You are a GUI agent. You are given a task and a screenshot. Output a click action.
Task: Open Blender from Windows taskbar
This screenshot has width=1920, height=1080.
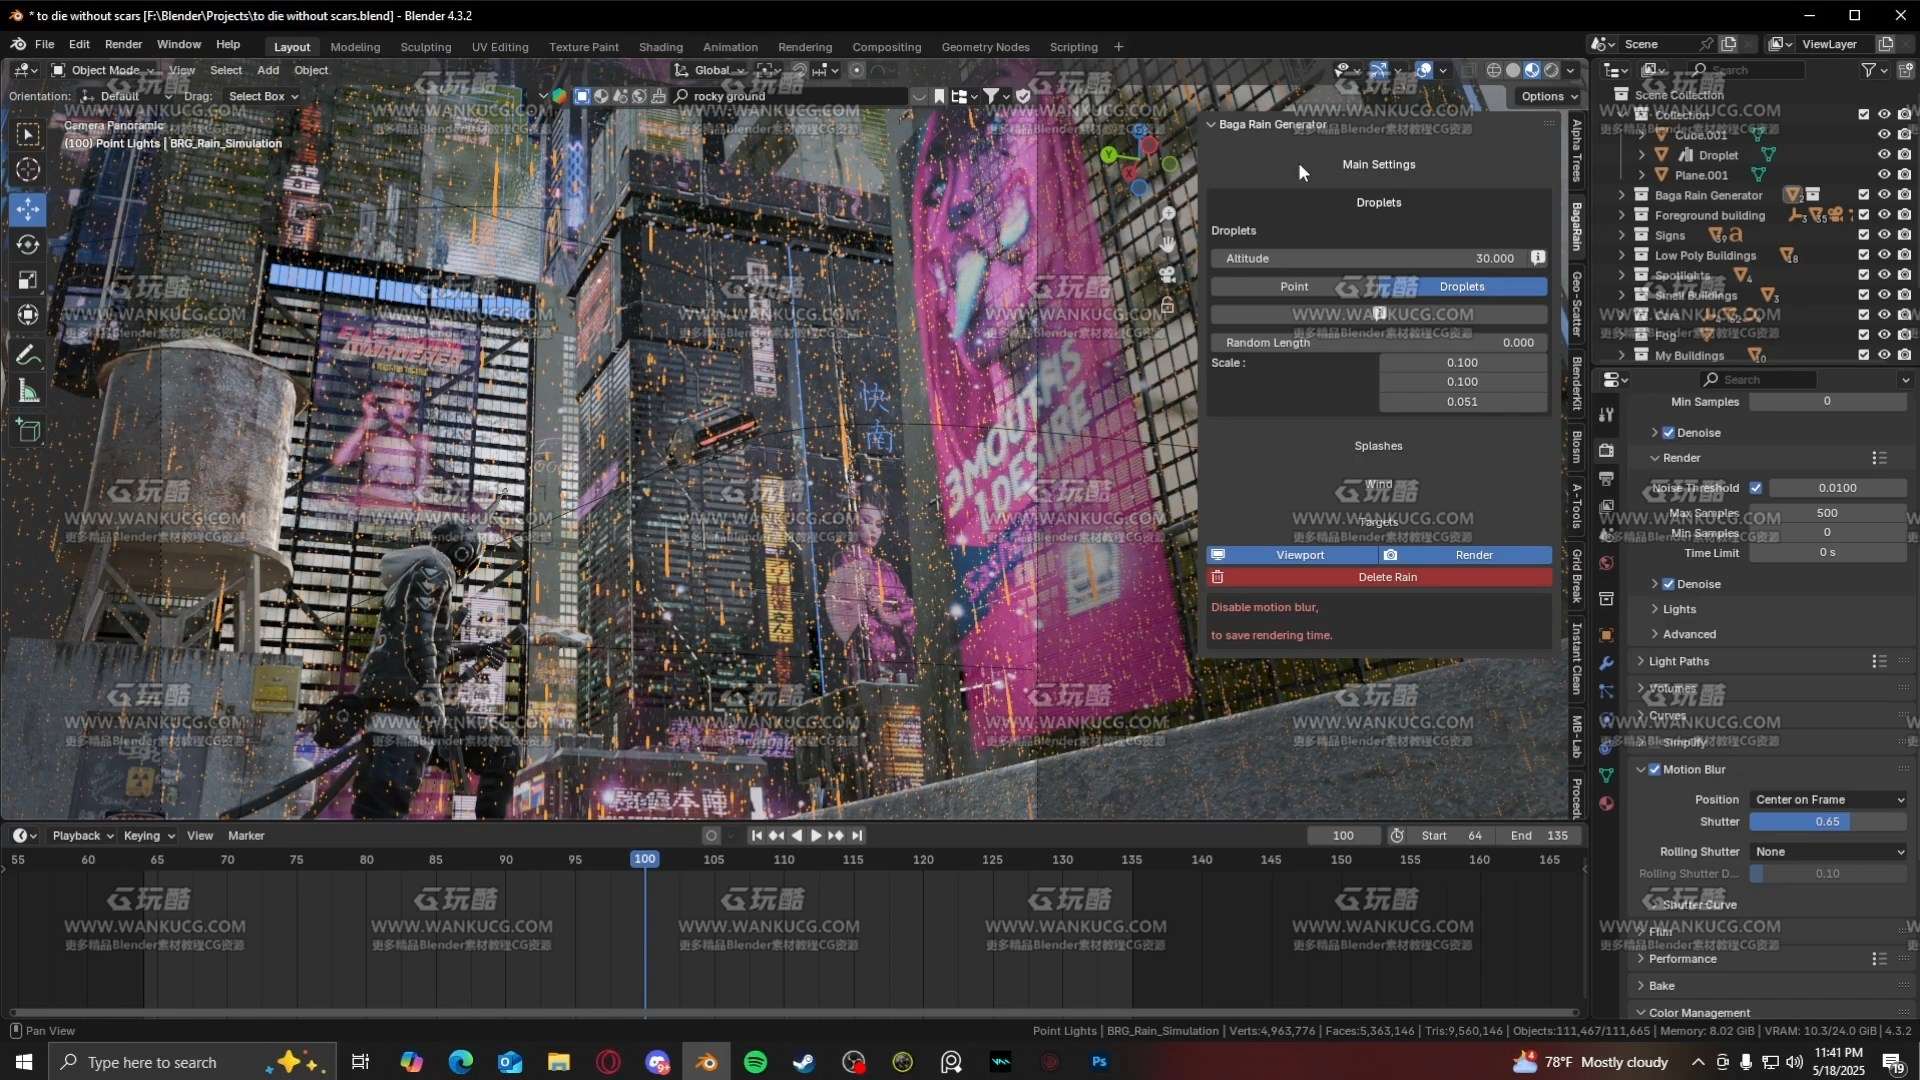[x=706, y=1062]
